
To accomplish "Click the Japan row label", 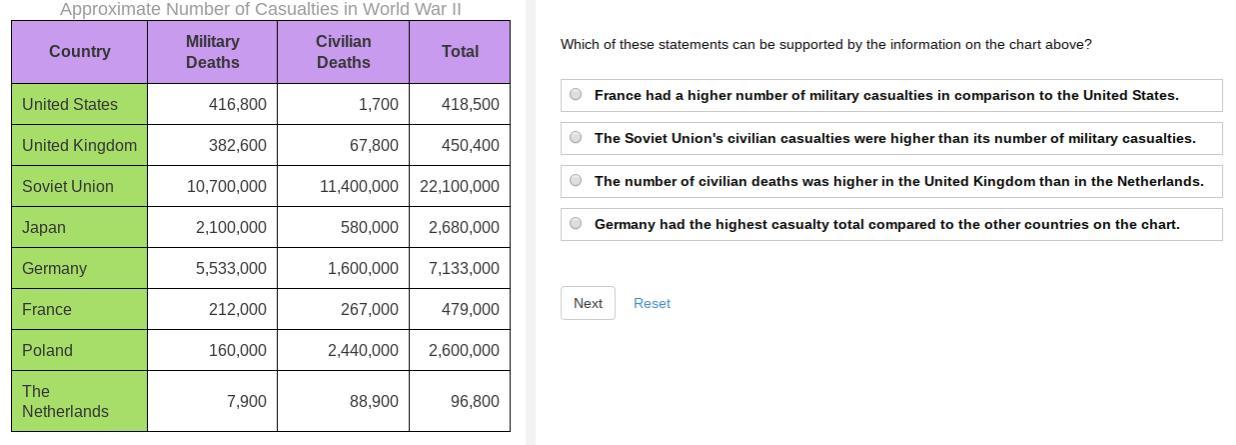I will 44,227.
